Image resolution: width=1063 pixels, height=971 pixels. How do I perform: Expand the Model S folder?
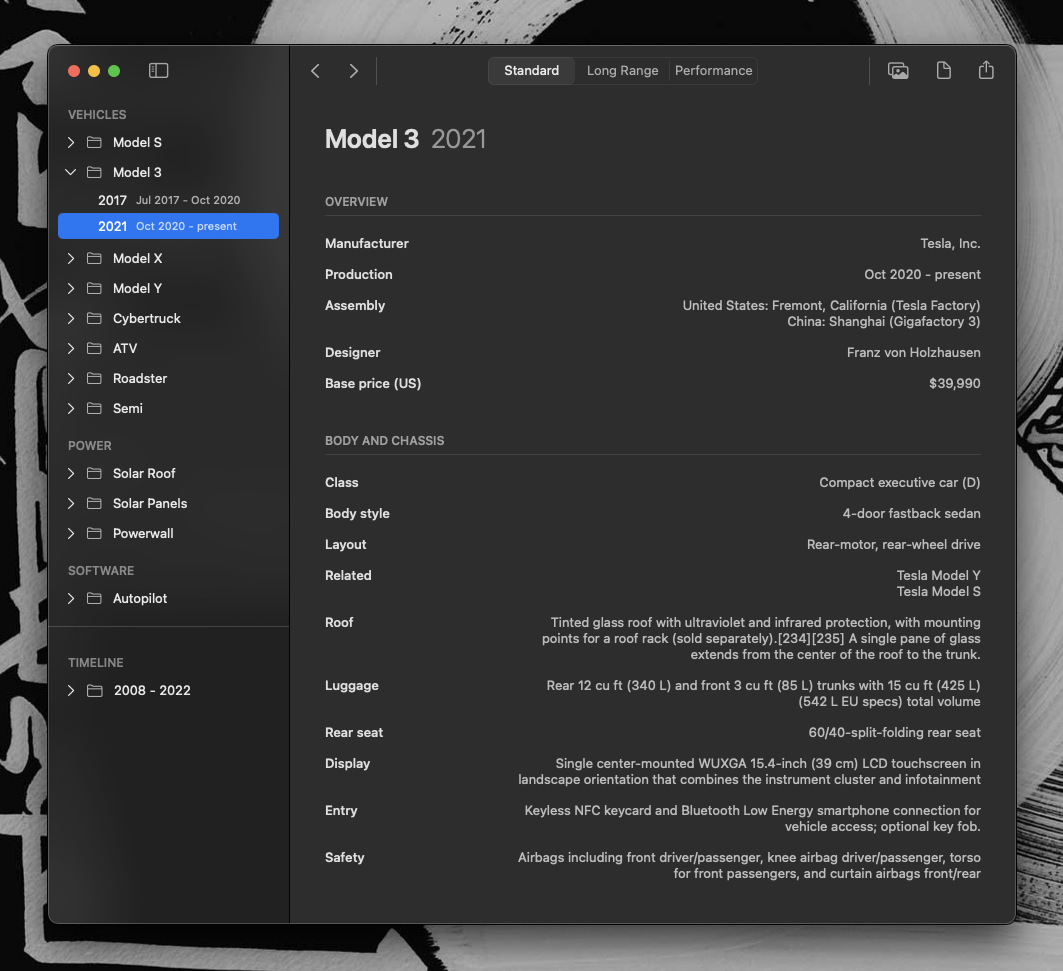tap(71, 142)
